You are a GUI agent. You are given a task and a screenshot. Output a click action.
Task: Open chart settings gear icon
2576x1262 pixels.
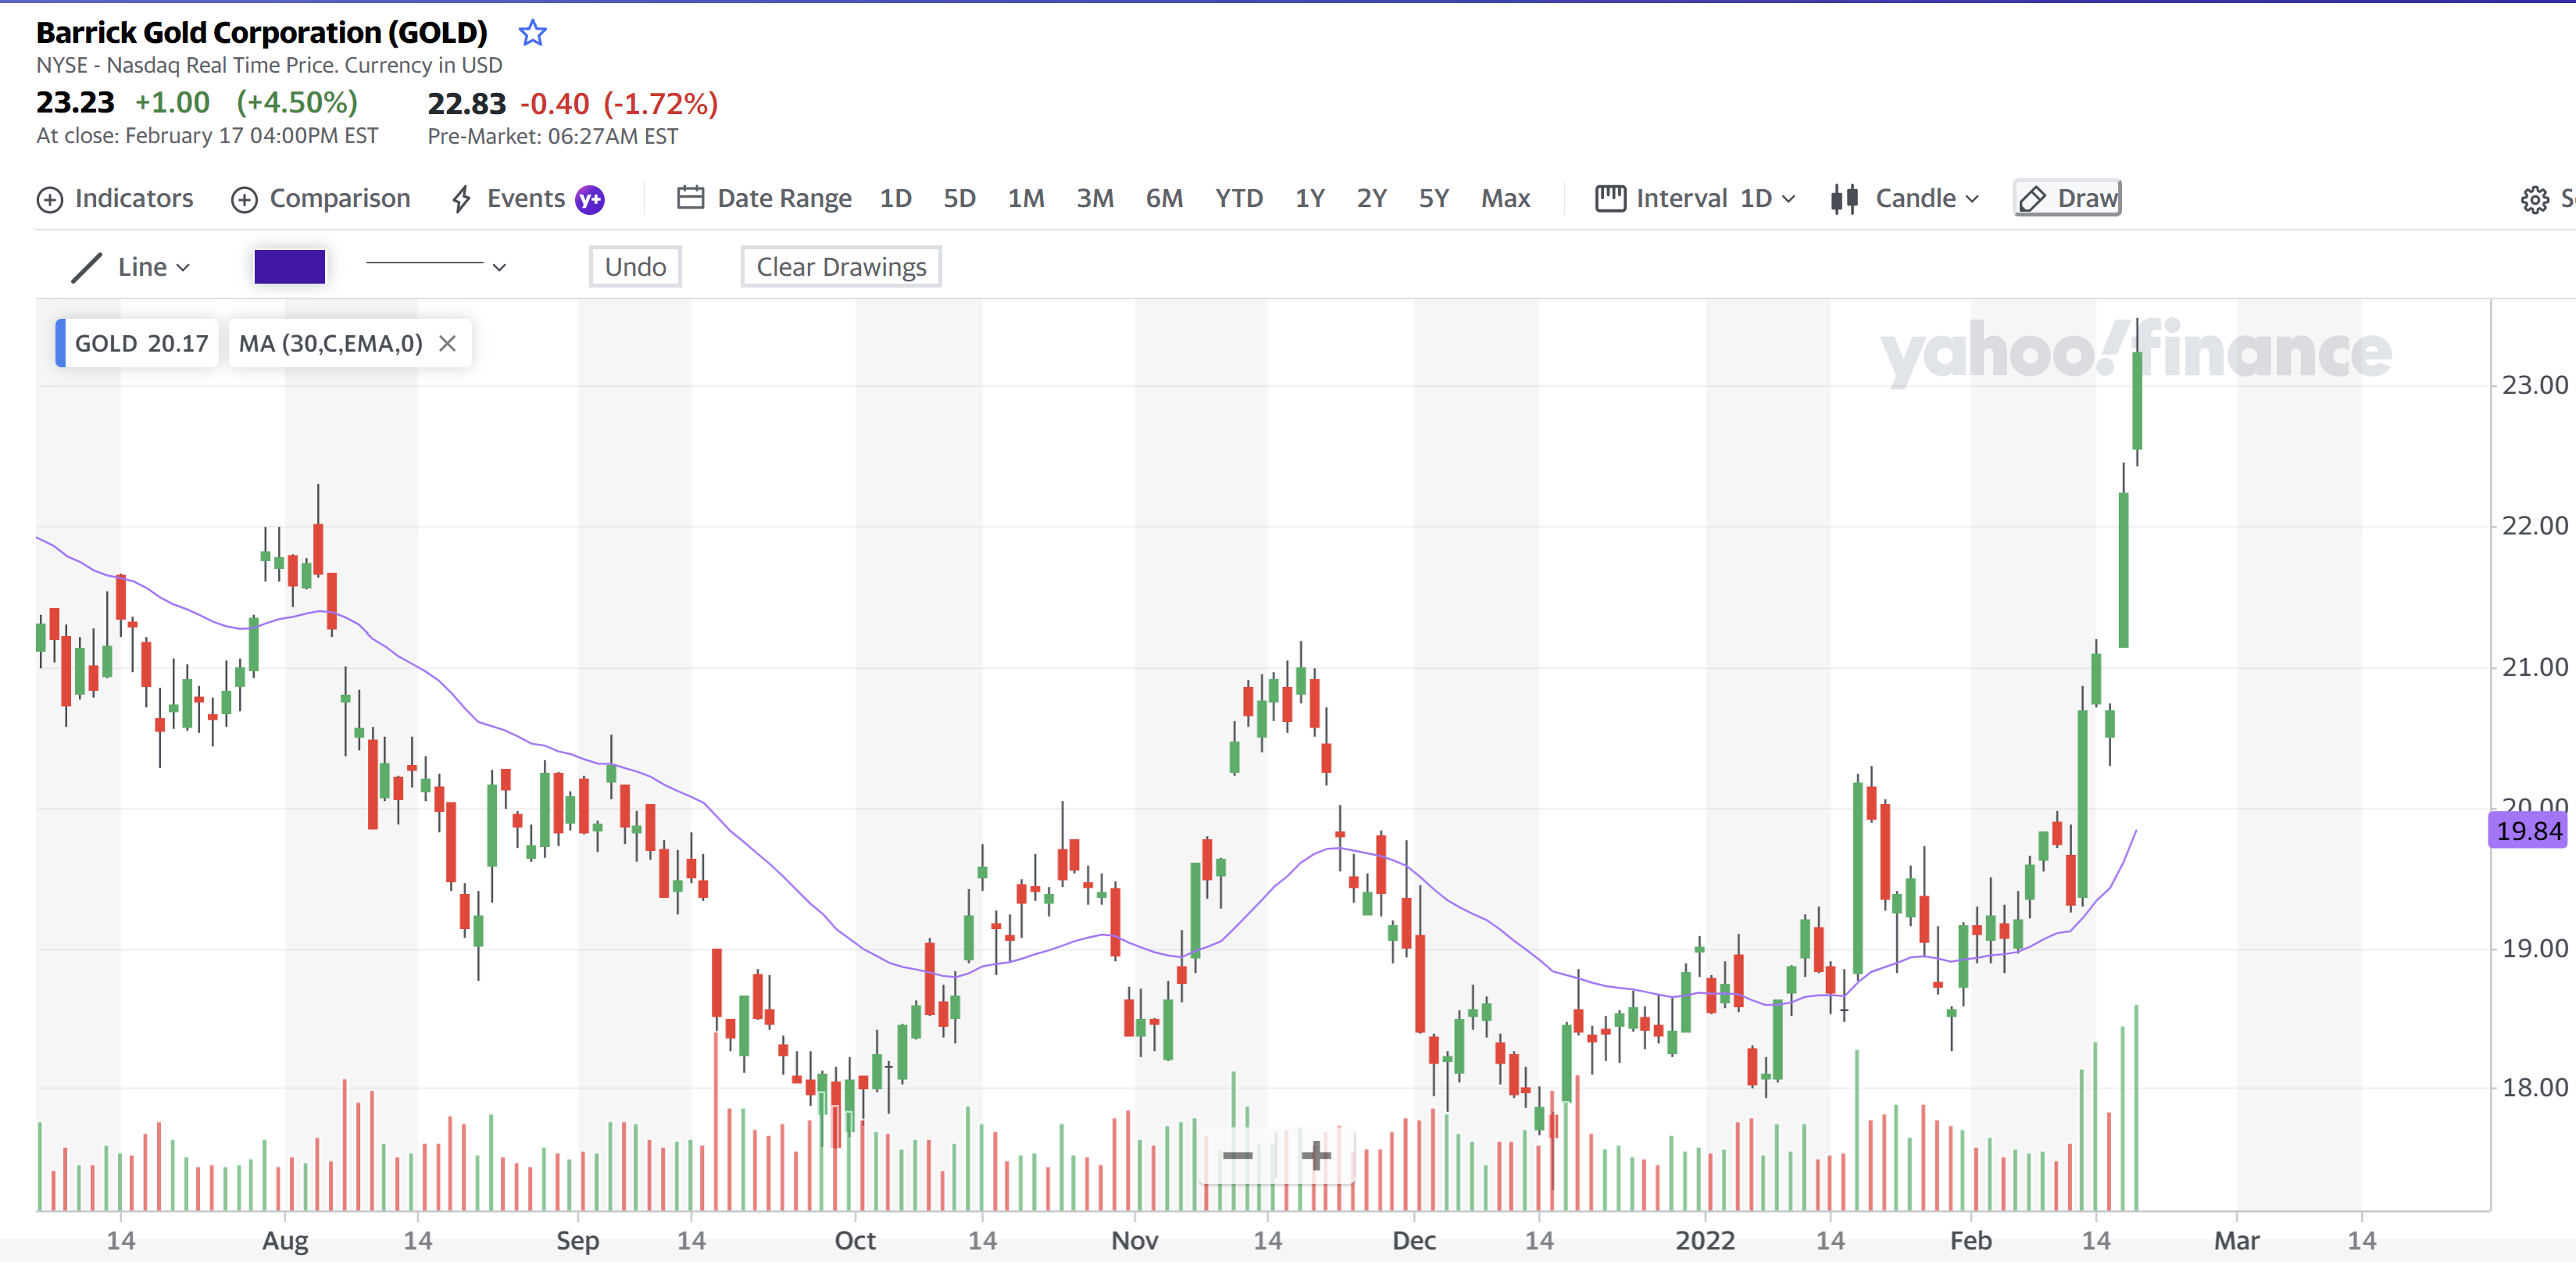[2534, 200]
